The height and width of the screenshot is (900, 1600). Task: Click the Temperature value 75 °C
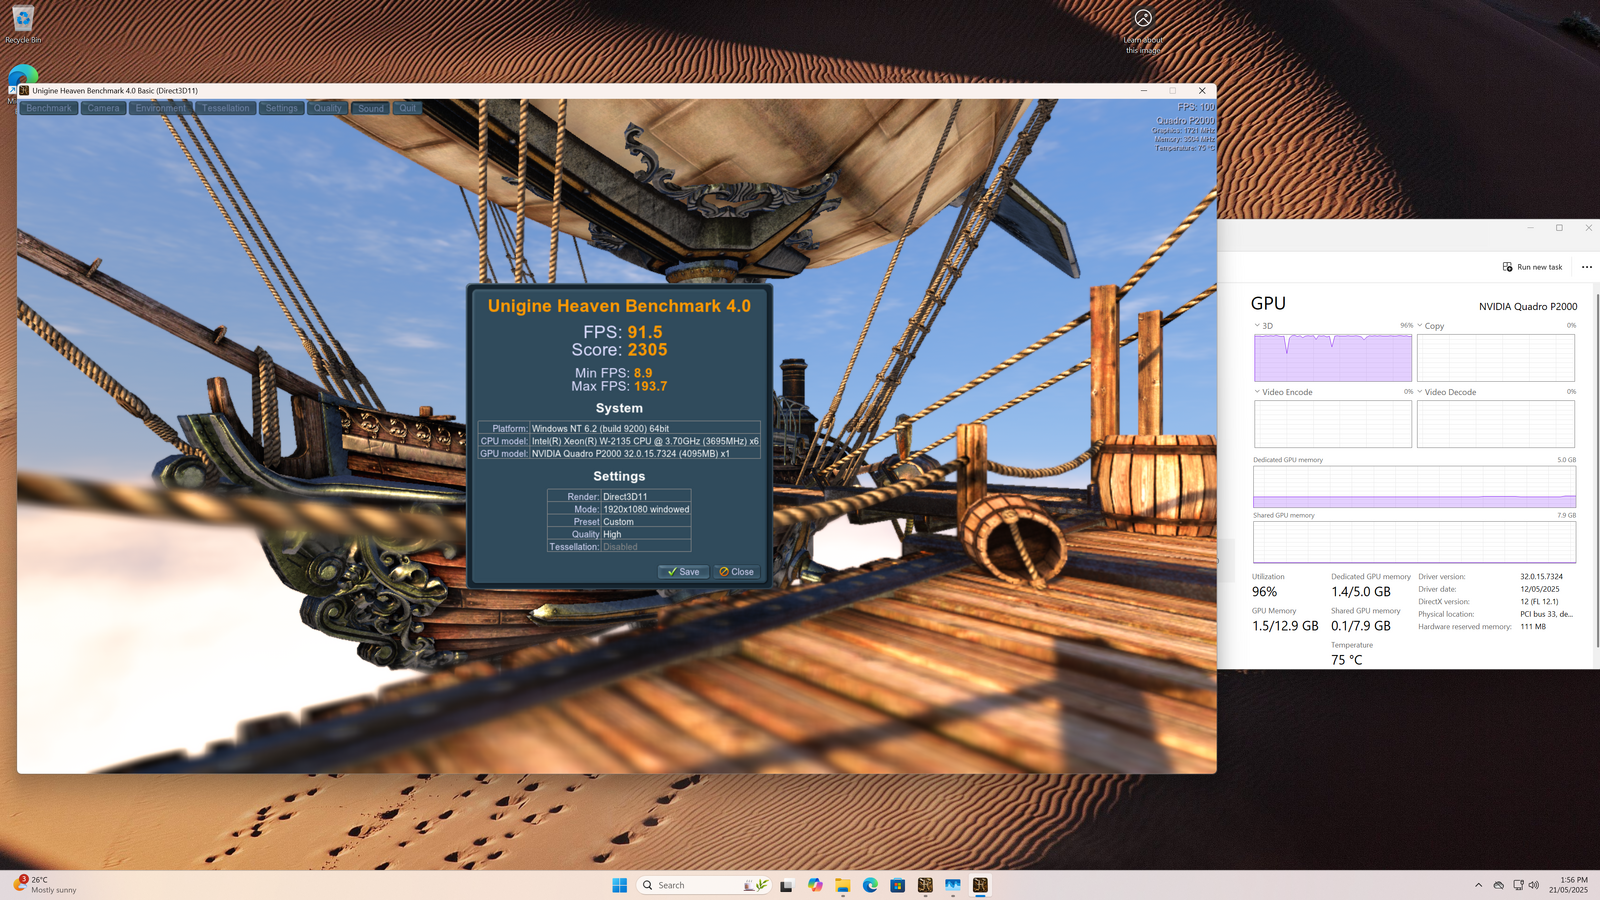[1346, 660]
